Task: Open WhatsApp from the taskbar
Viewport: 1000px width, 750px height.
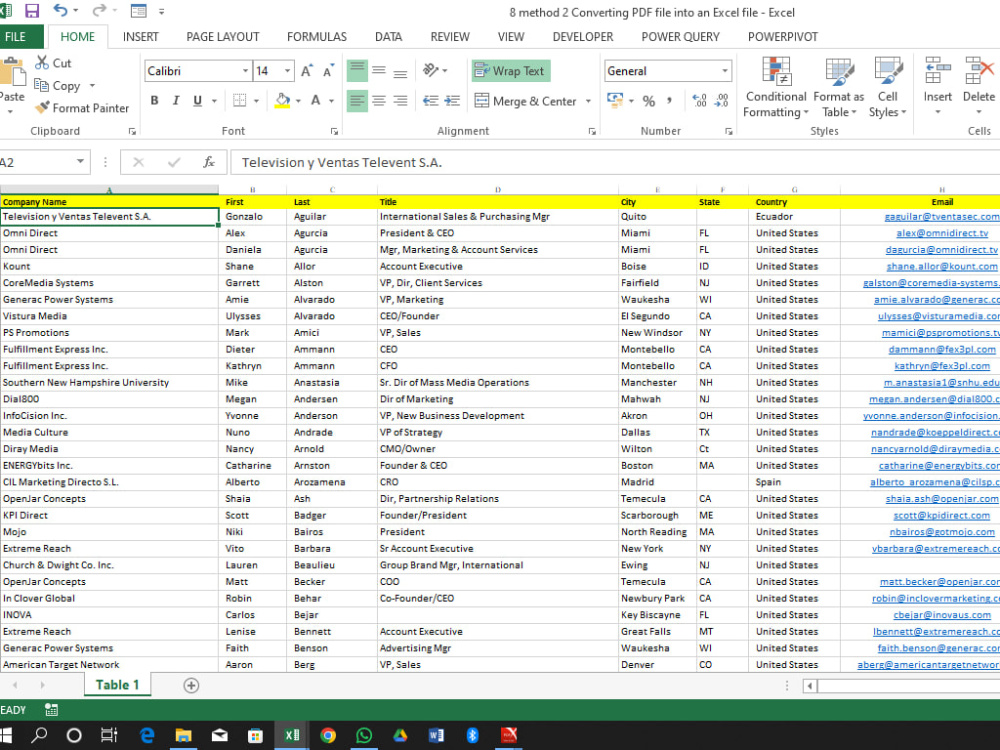Action: pyautogui.click(x=364, y=735)
